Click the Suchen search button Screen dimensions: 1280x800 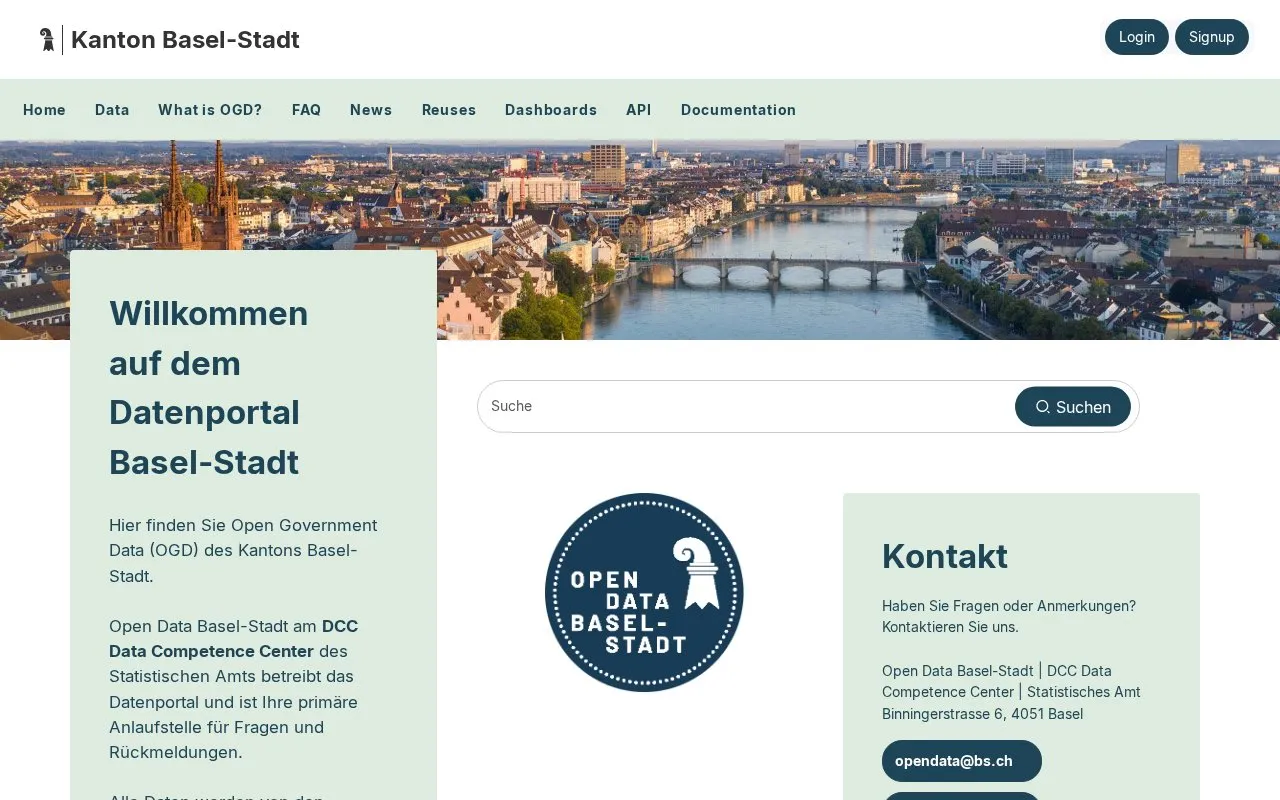[1073, 407]
